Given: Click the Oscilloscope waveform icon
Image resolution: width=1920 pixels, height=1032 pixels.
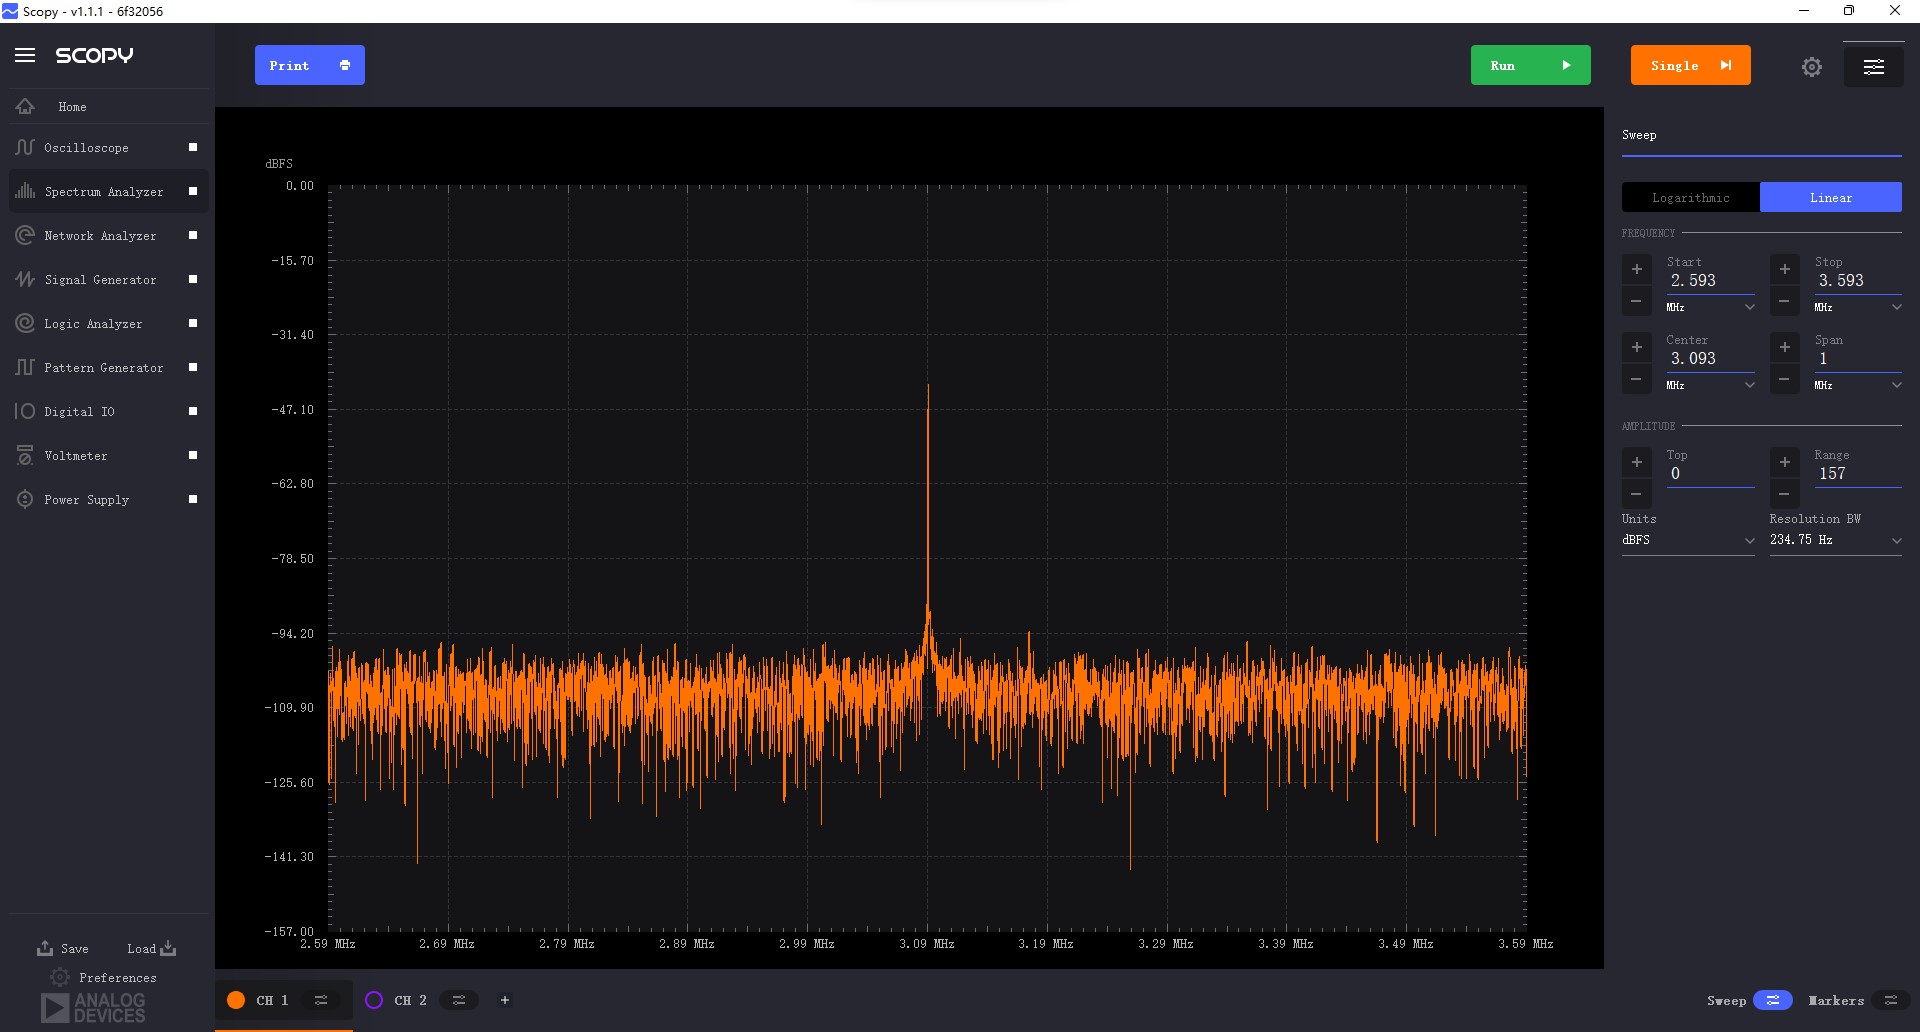Looking at the screenshot, I should click(25, 147).
